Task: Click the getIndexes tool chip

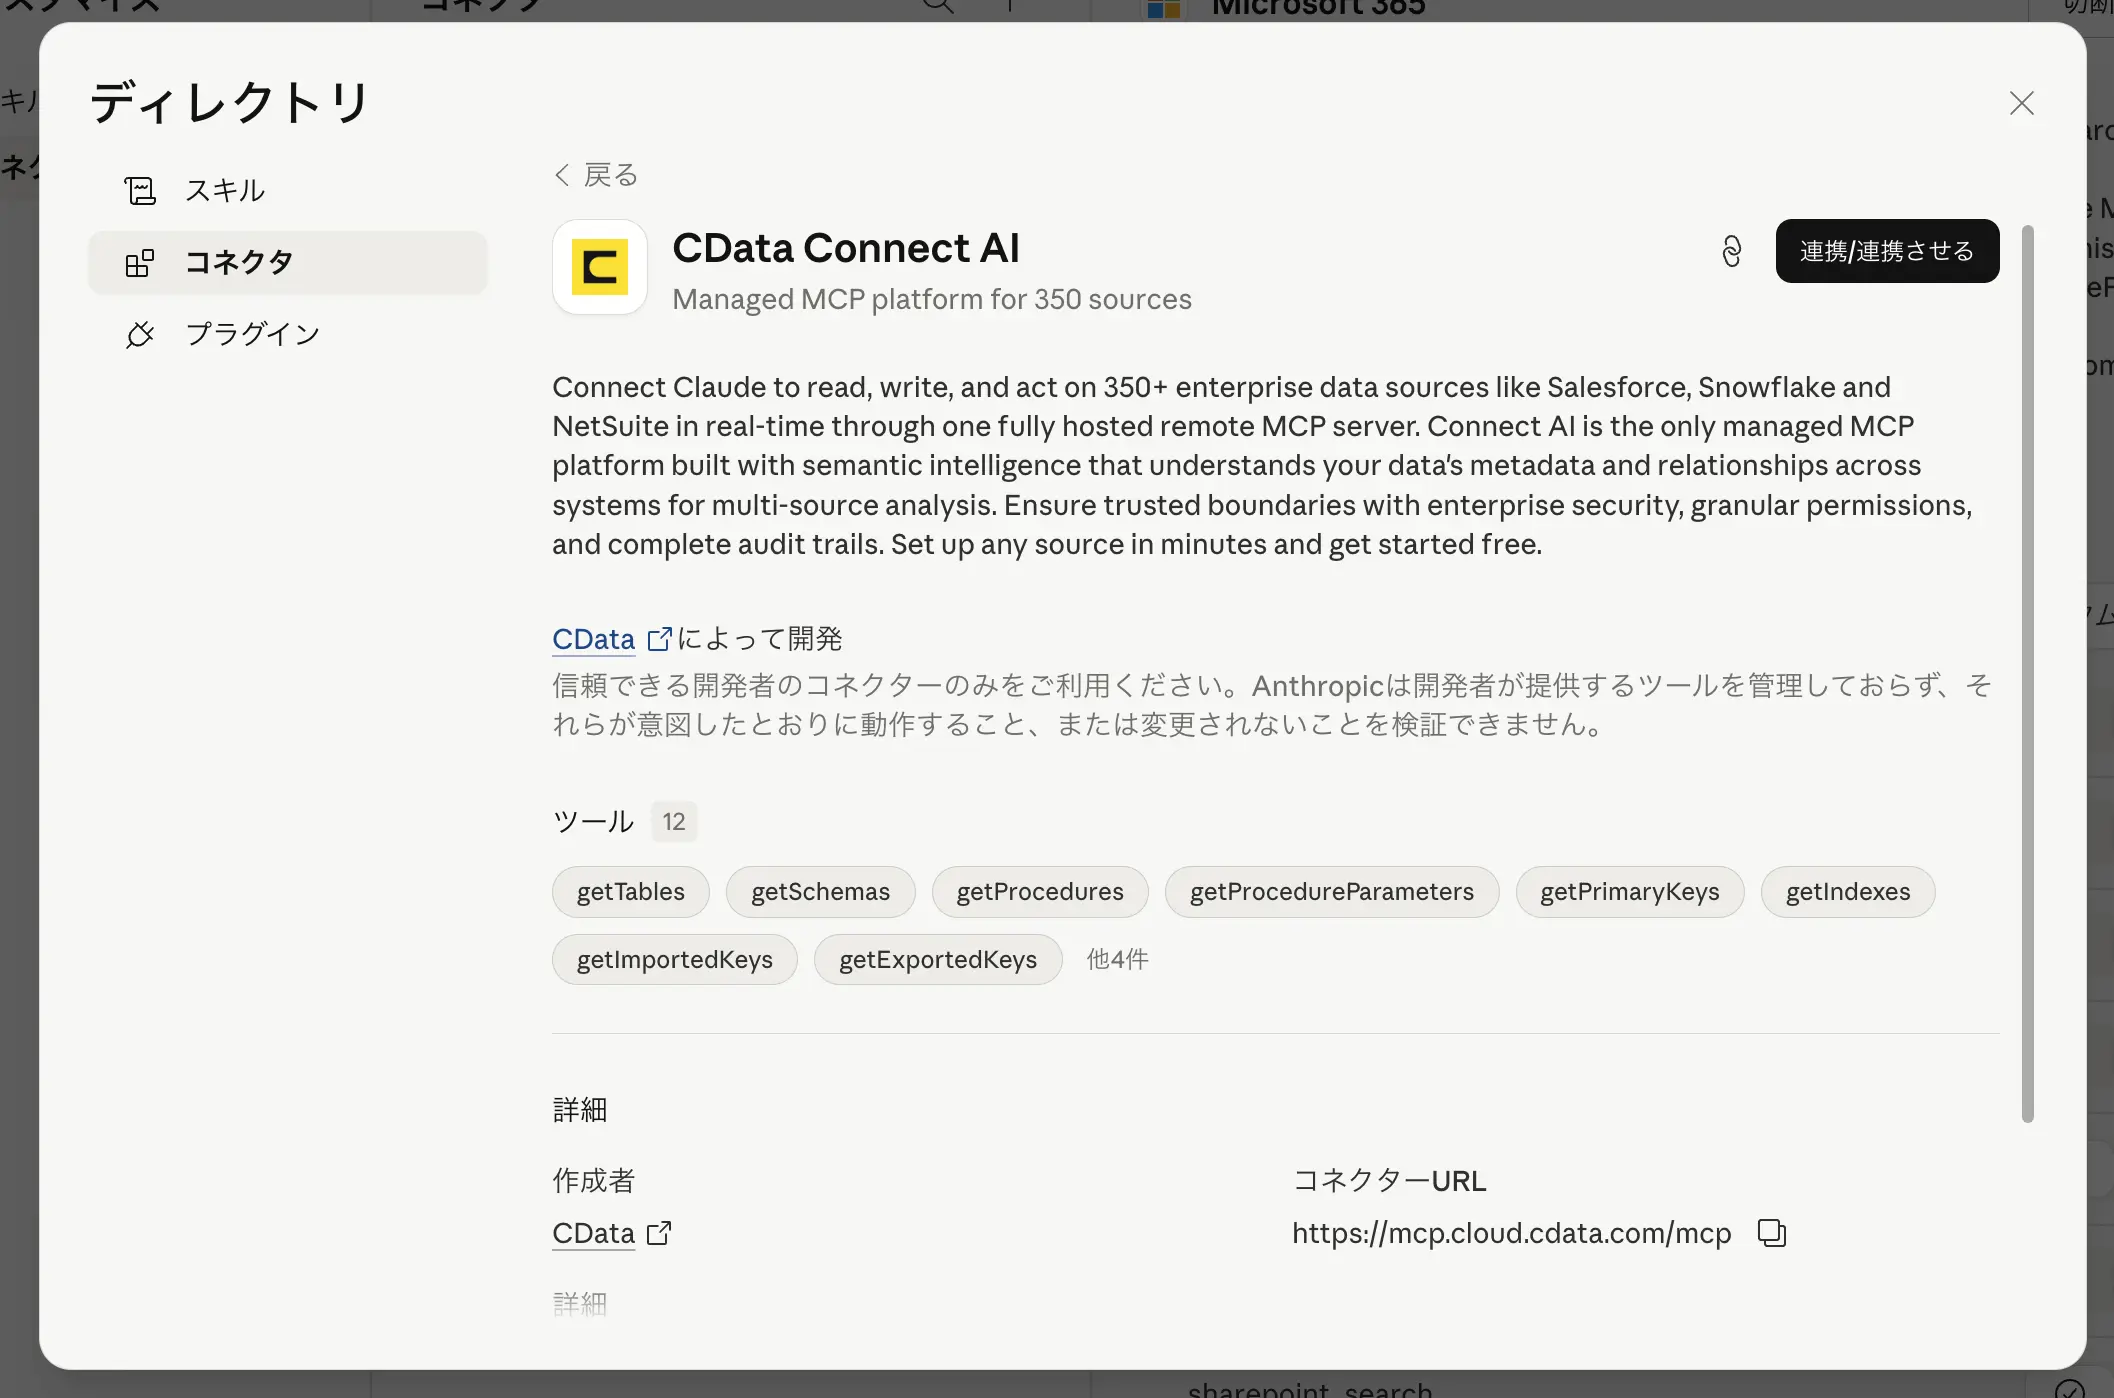Action: (x=1848, y=892)
